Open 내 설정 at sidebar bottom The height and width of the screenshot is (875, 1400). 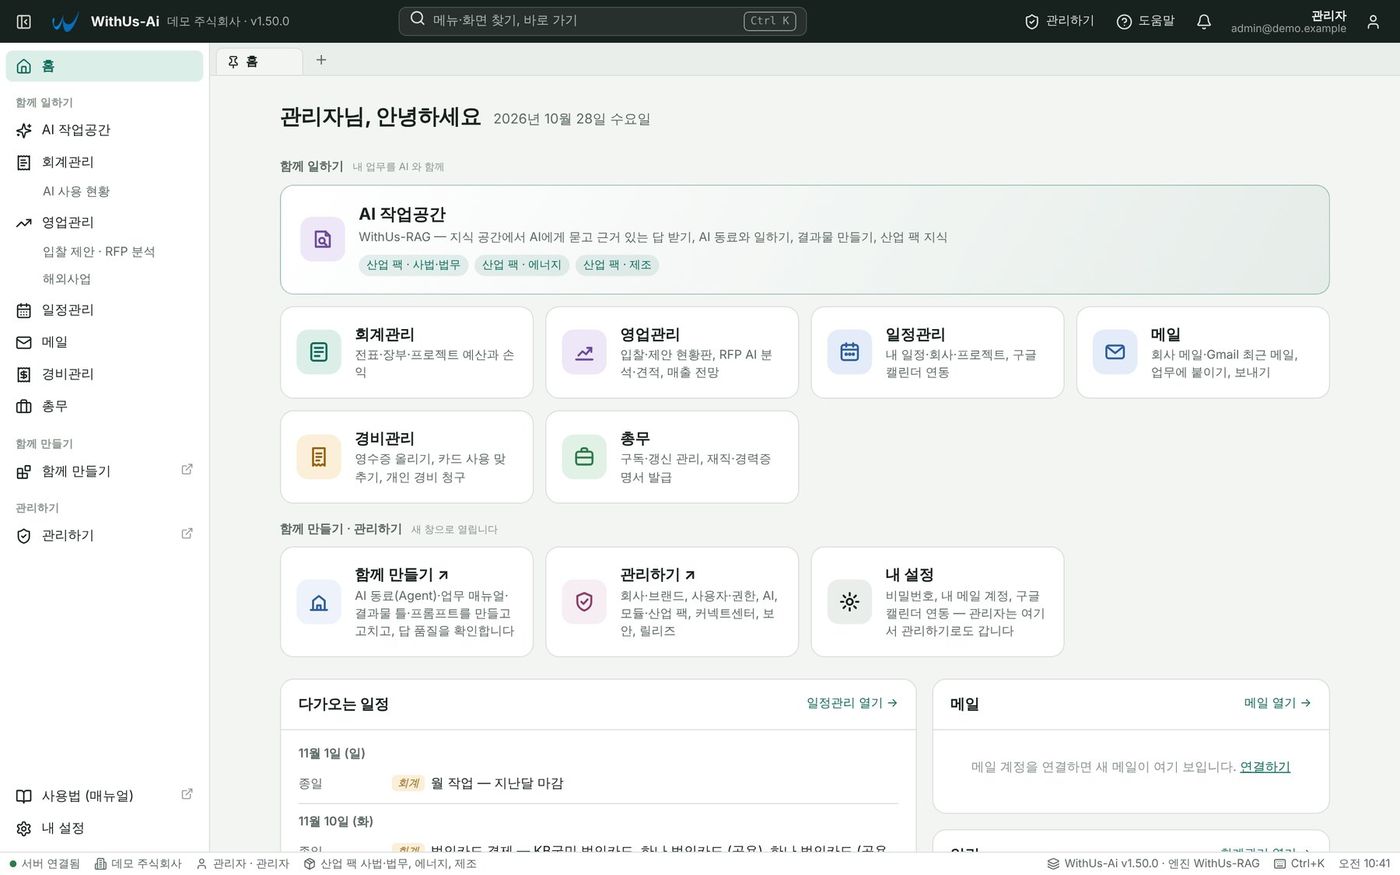pyautogui.click(x=104, y=828)
